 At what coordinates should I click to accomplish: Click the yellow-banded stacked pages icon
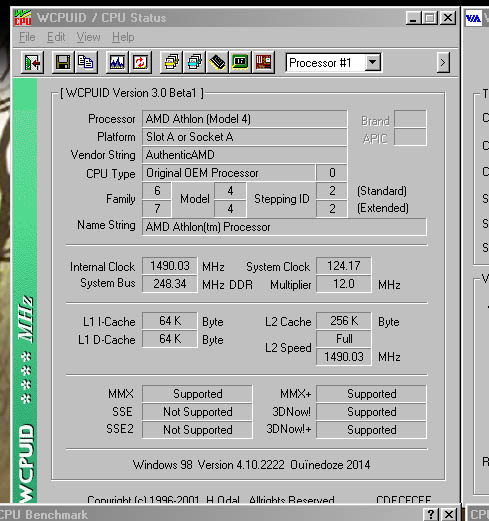click(x=171, y=62)
